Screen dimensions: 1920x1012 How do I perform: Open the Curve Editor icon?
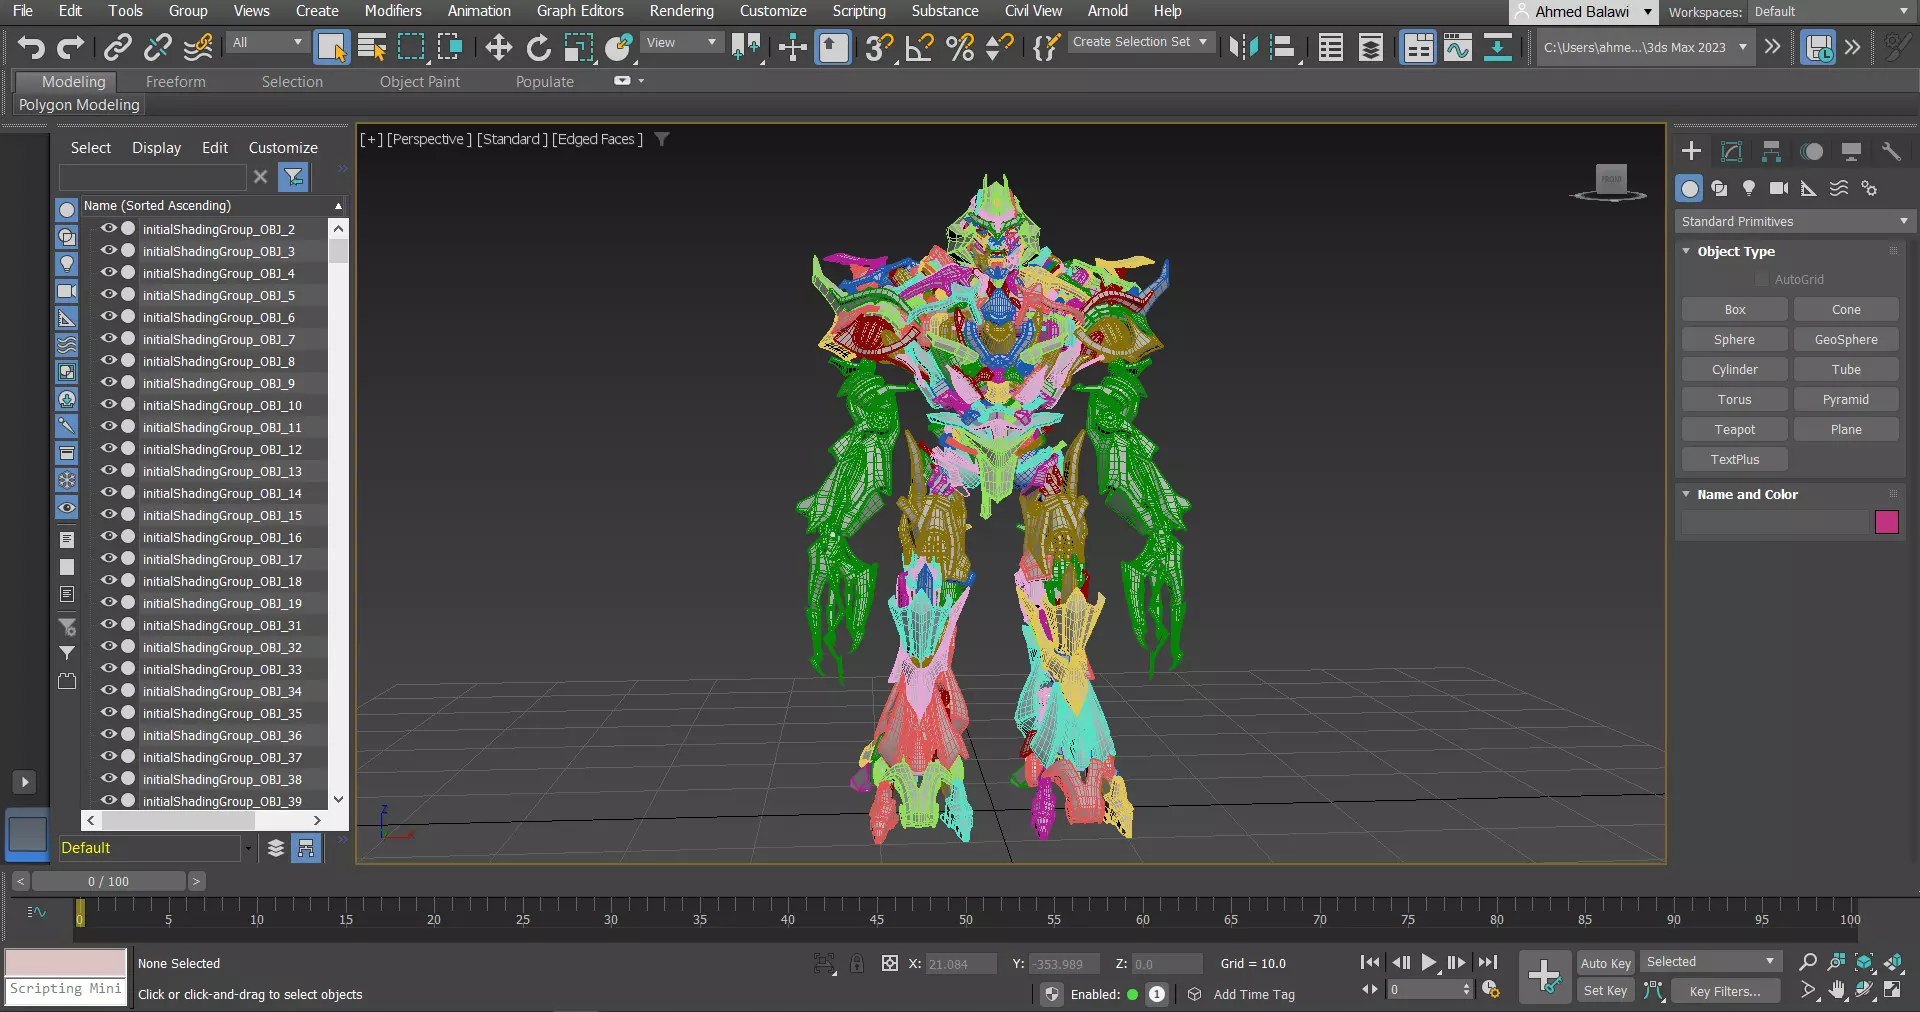(1458, 47)
